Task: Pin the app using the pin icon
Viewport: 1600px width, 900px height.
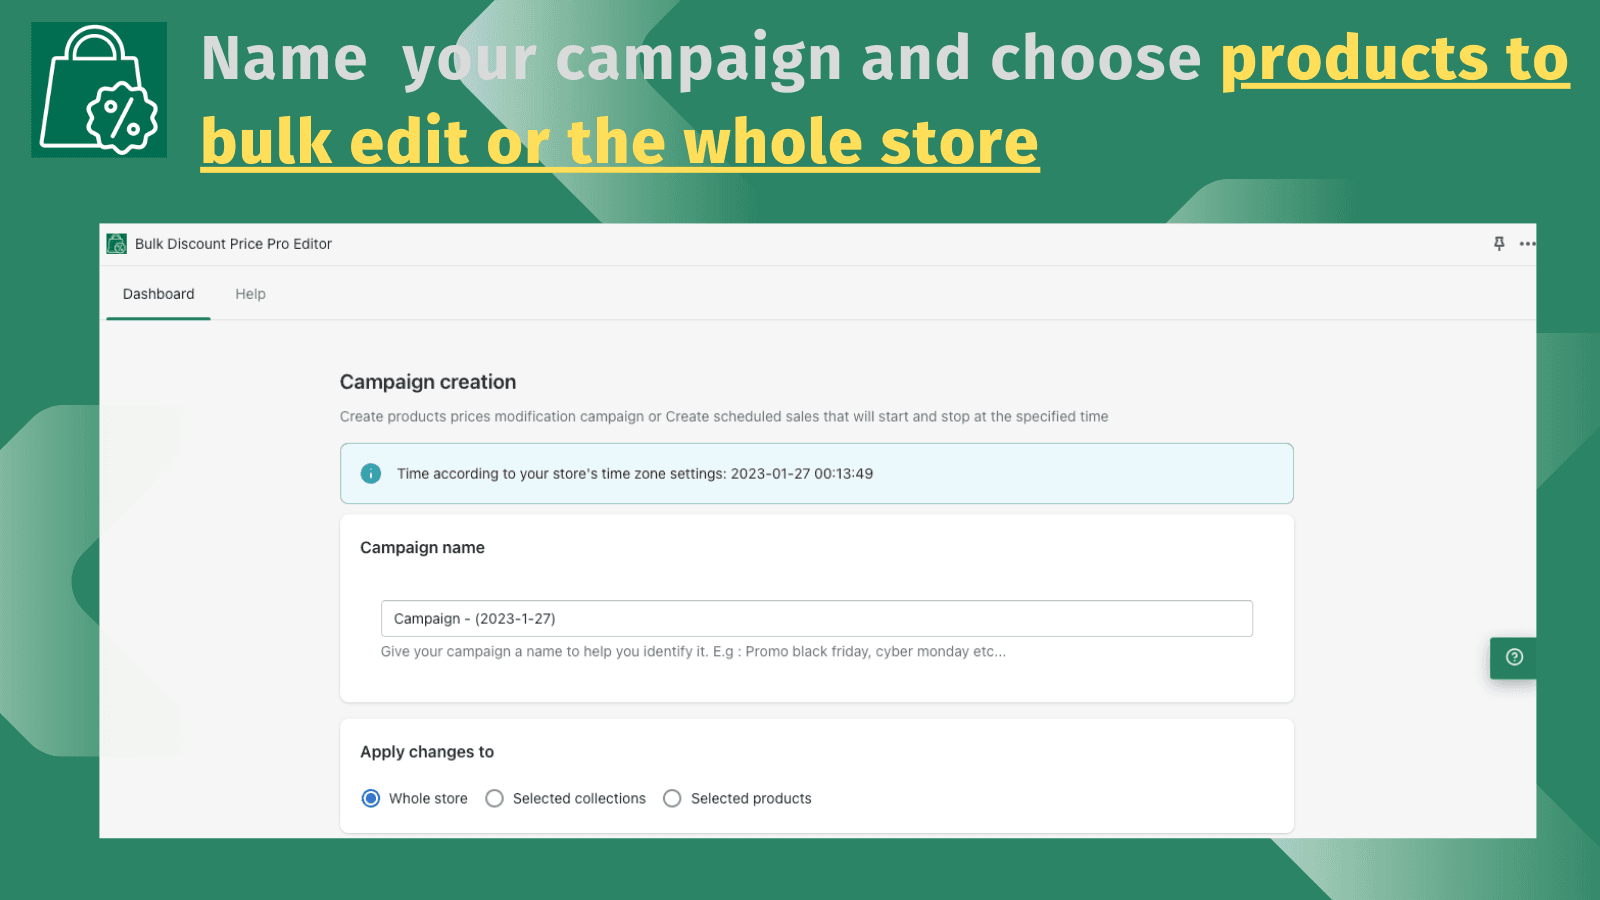Action: [x=1498, y=243]
